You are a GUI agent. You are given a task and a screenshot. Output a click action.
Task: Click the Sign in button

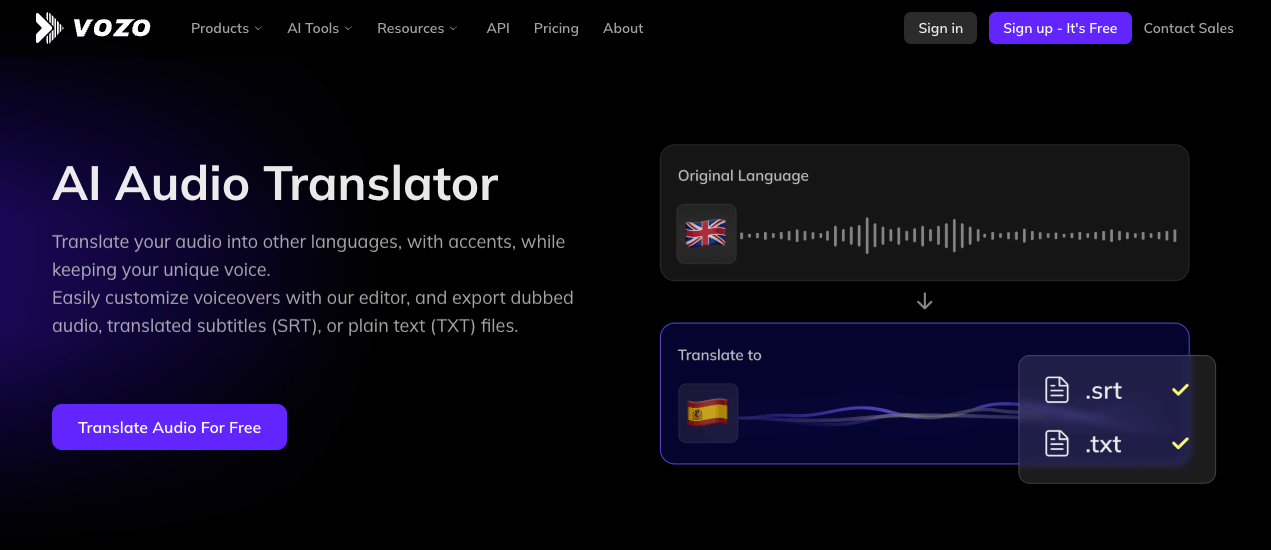coord(940,28)
